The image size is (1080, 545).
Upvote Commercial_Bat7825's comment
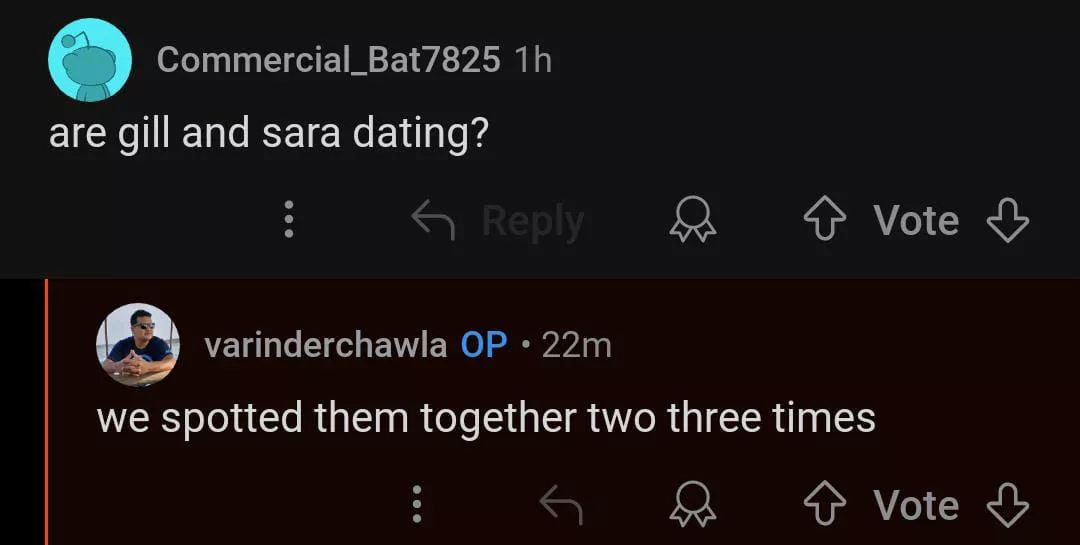pyautogui.click(x=824, y=221)
